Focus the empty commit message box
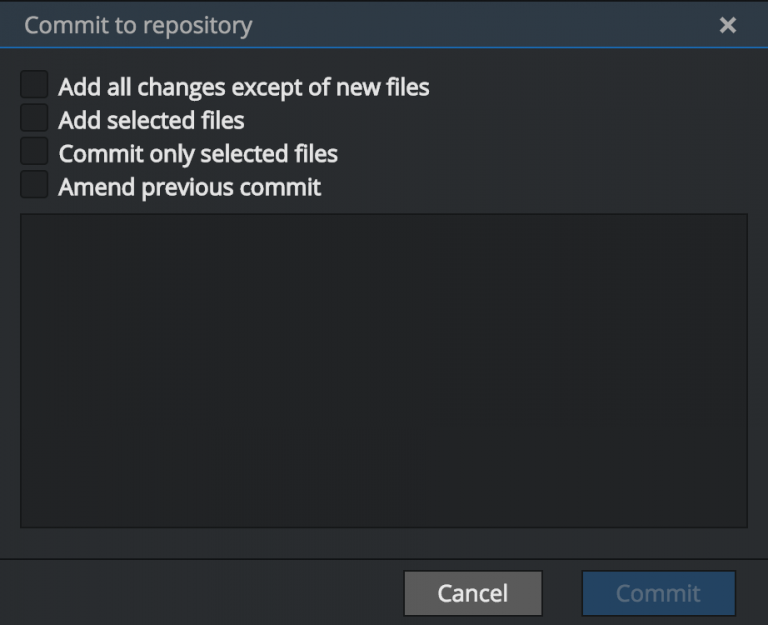This screenshot has height=625, width=768. [x=383, y=370]
